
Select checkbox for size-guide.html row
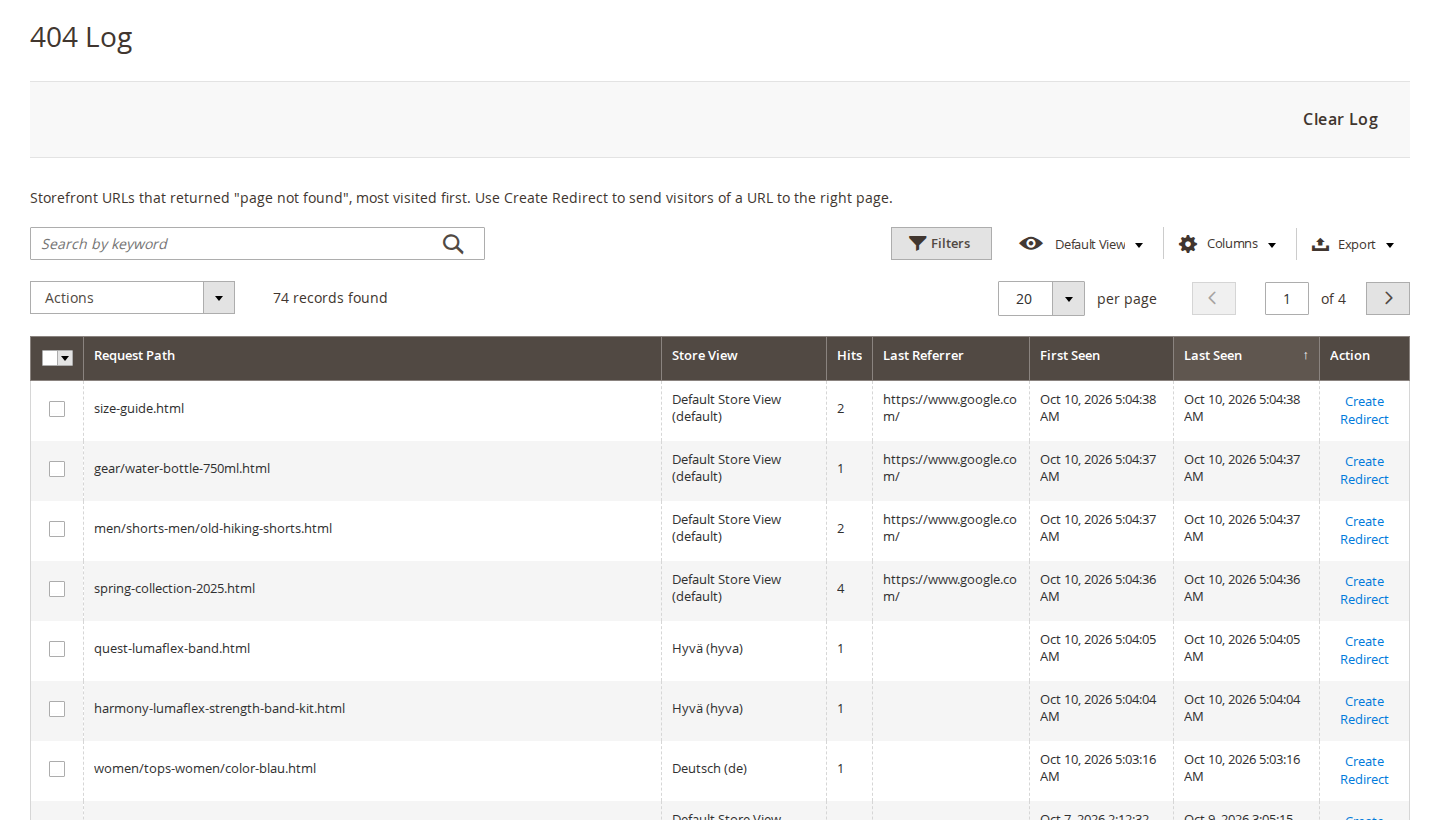click(57, 408)
